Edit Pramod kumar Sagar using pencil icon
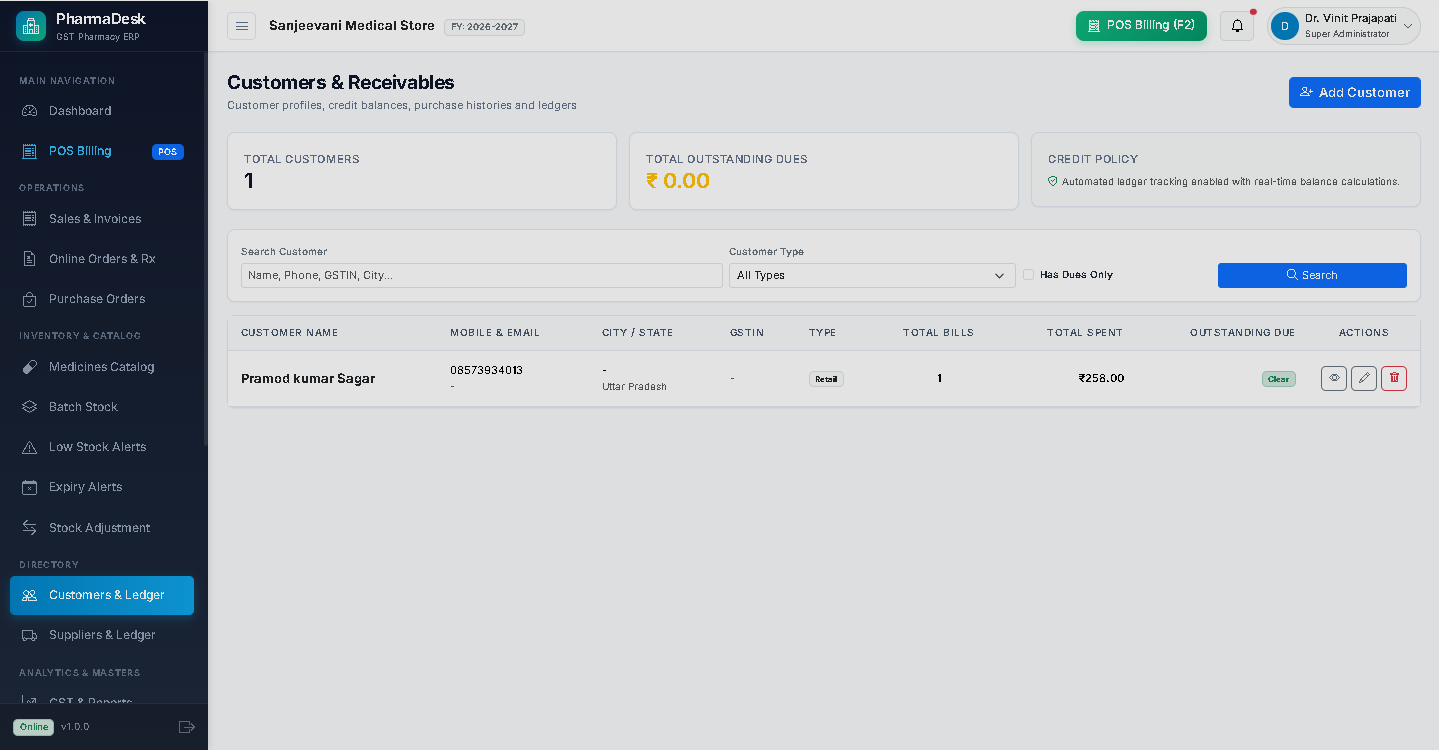1439x750 pixels. tap(1364, 378)
